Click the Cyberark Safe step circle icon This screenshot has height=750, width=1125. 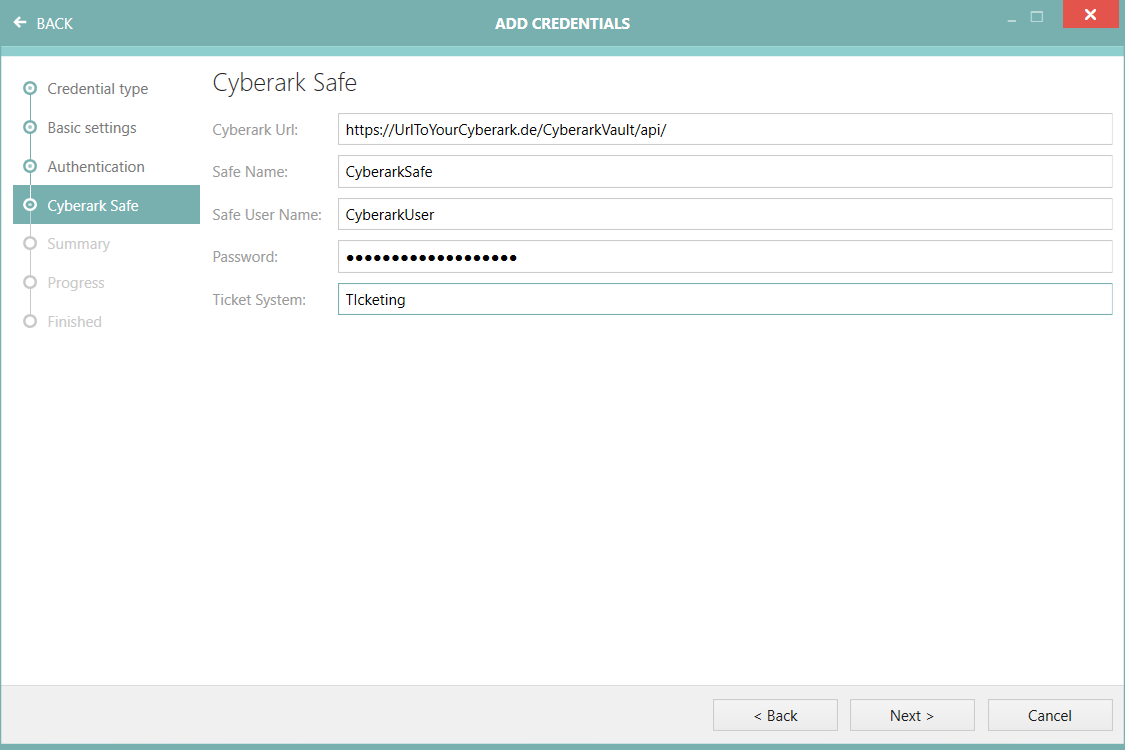[x=30, y=205]
